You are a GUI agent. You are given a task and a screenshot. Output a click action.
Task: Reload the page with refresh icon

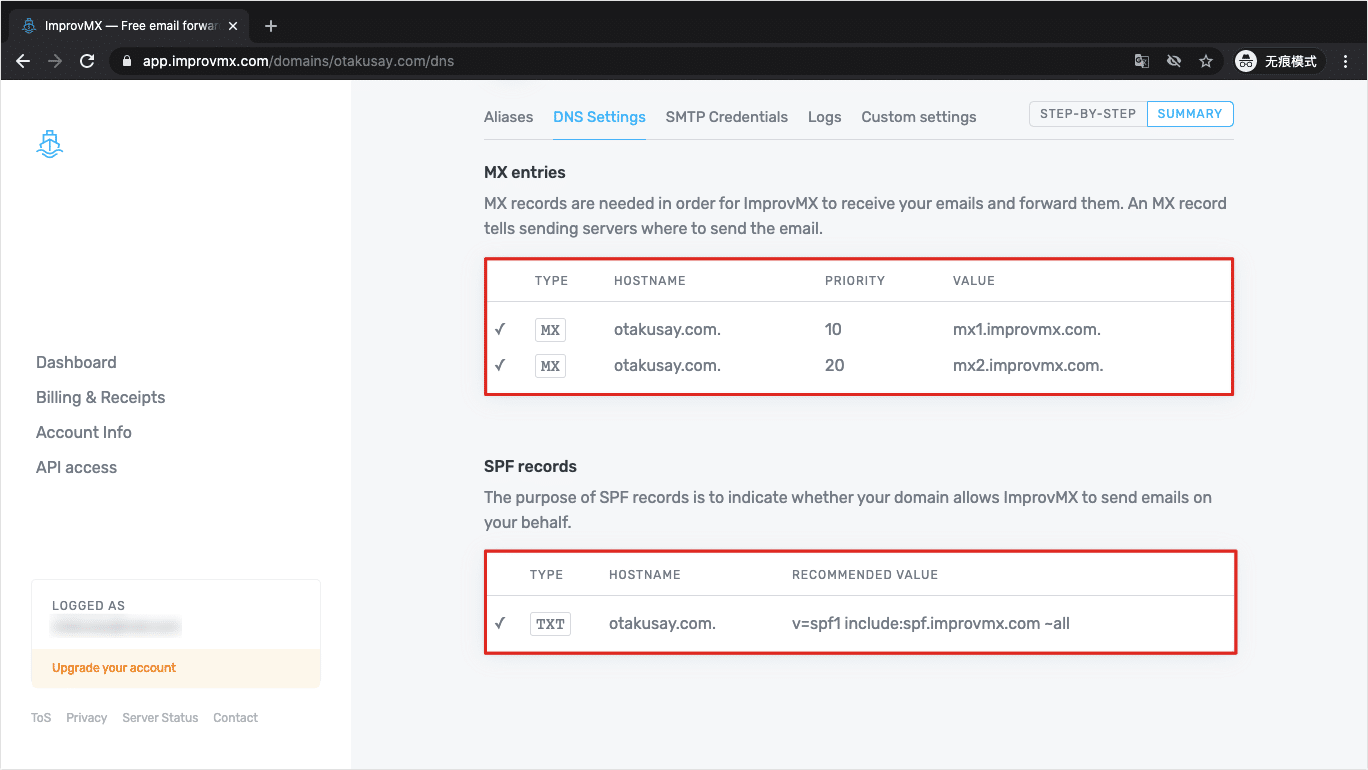tap(87, 61)
